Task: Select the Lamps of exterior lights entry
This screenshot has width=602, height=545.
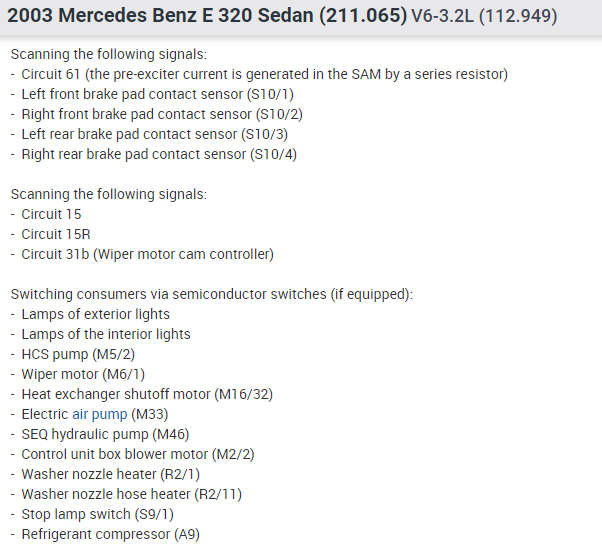Action: click(96, 314)
